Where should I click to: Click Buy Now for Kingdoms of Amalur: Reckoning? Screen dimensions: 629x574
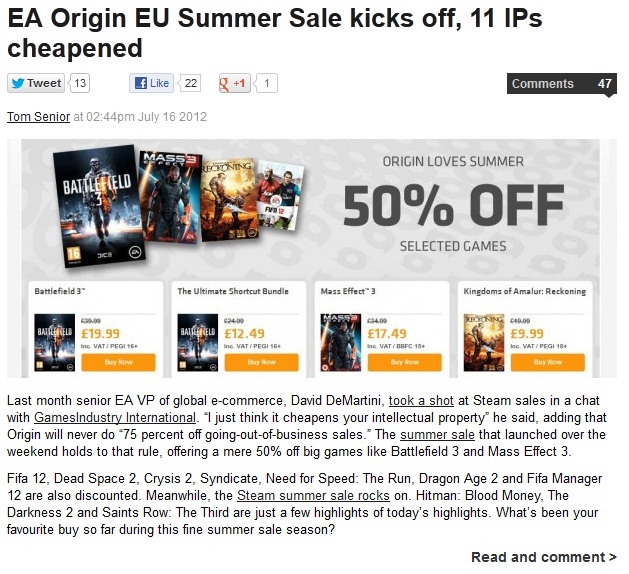tap(548, 362)
